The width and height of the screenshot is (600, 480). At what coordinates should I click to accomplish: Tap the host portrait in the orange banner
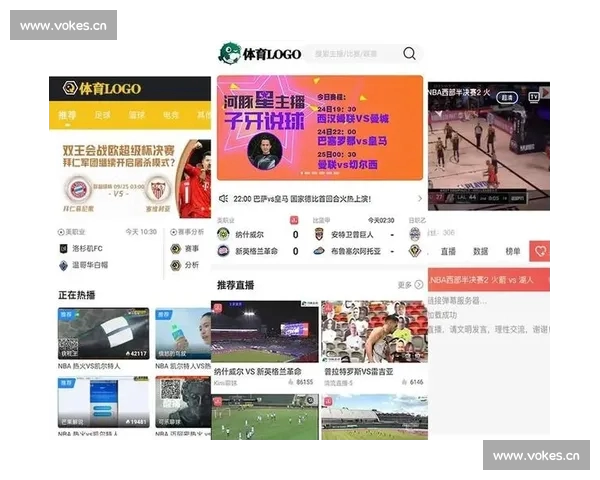pos(264,151)
